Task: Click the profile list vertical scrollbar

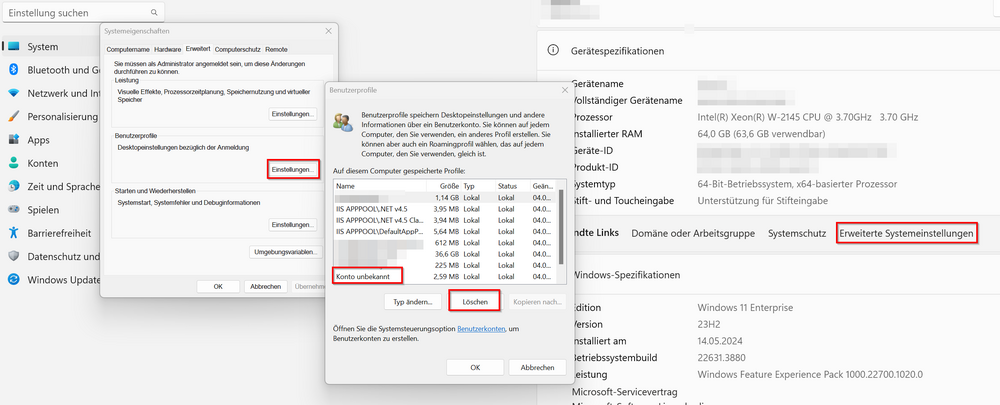Action: tap(561, 230)
